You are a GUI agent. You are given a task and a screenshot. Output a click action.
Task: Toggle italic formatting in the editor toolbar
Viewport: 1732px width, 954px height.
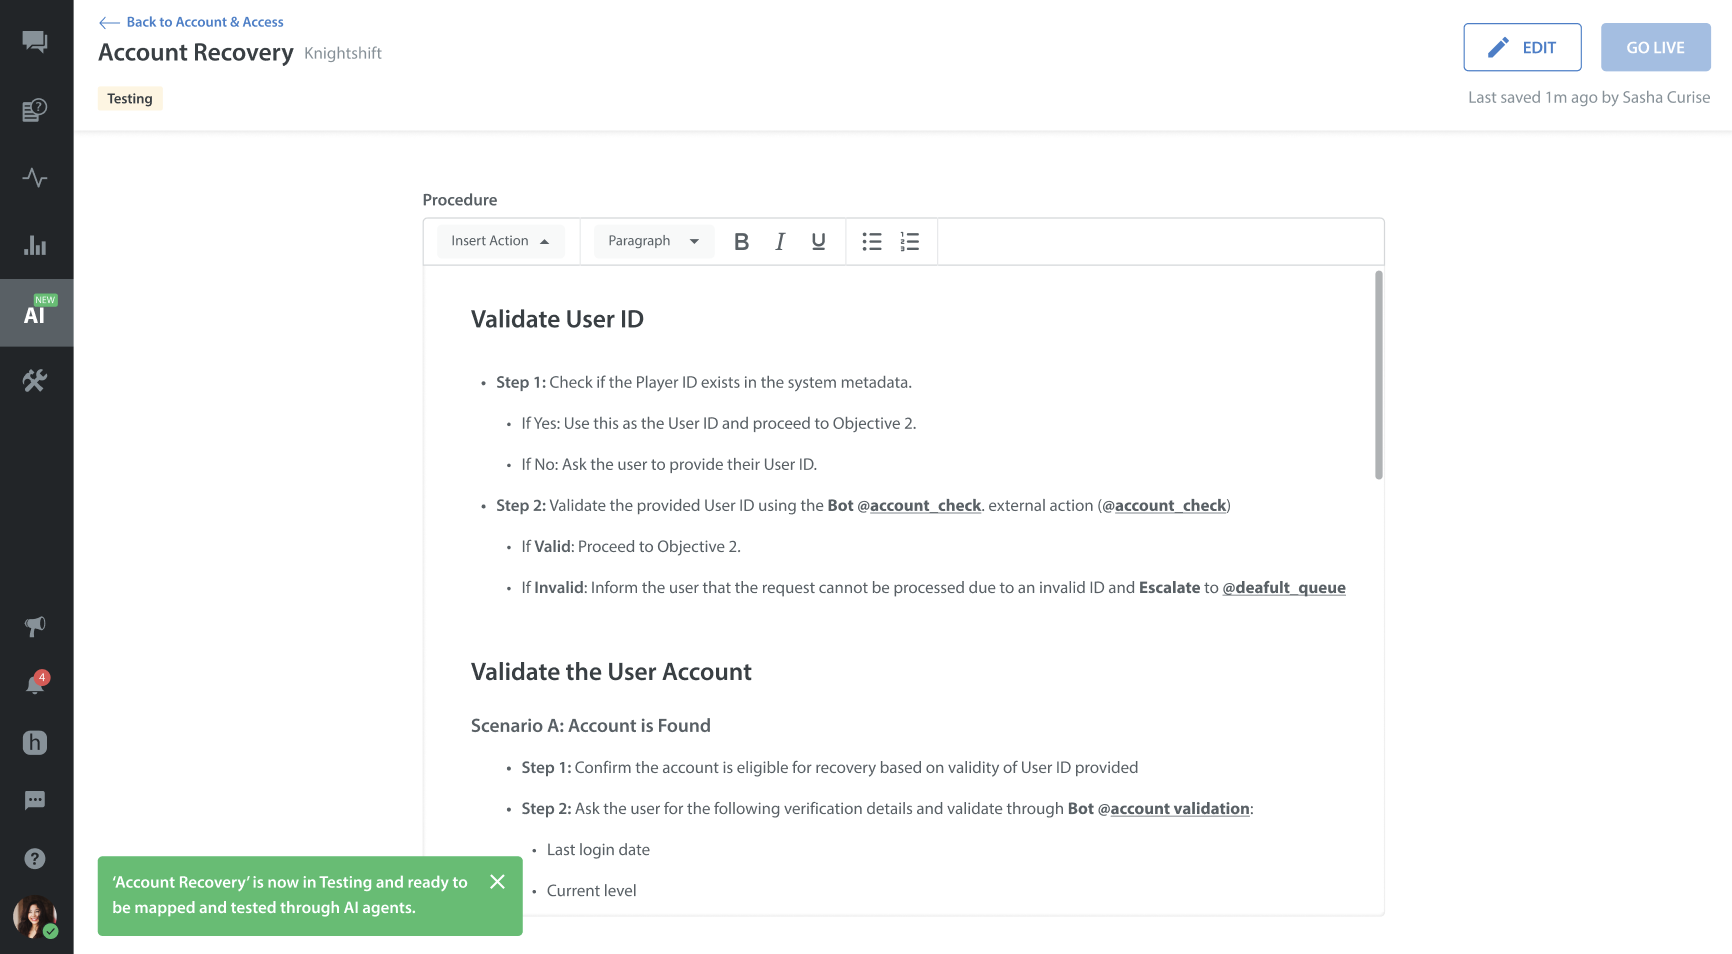[x=780, y=242]
